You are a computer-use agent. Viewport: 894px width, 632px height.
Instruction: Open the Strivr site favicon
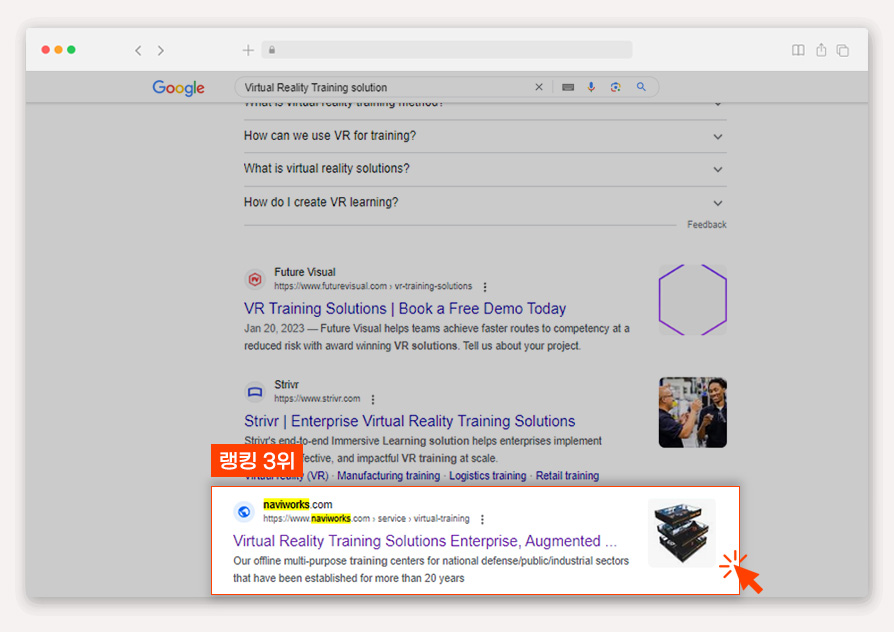[255, 392]
